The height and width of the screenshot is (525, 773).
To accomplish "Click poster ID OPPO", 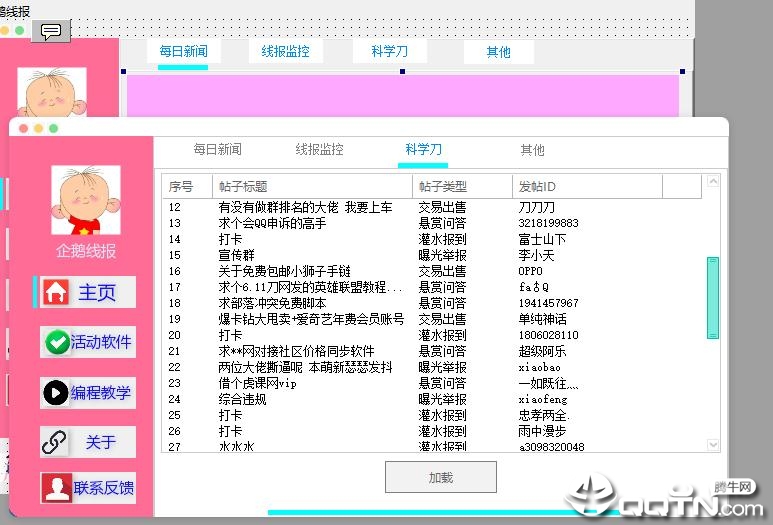I will [530, 271].
